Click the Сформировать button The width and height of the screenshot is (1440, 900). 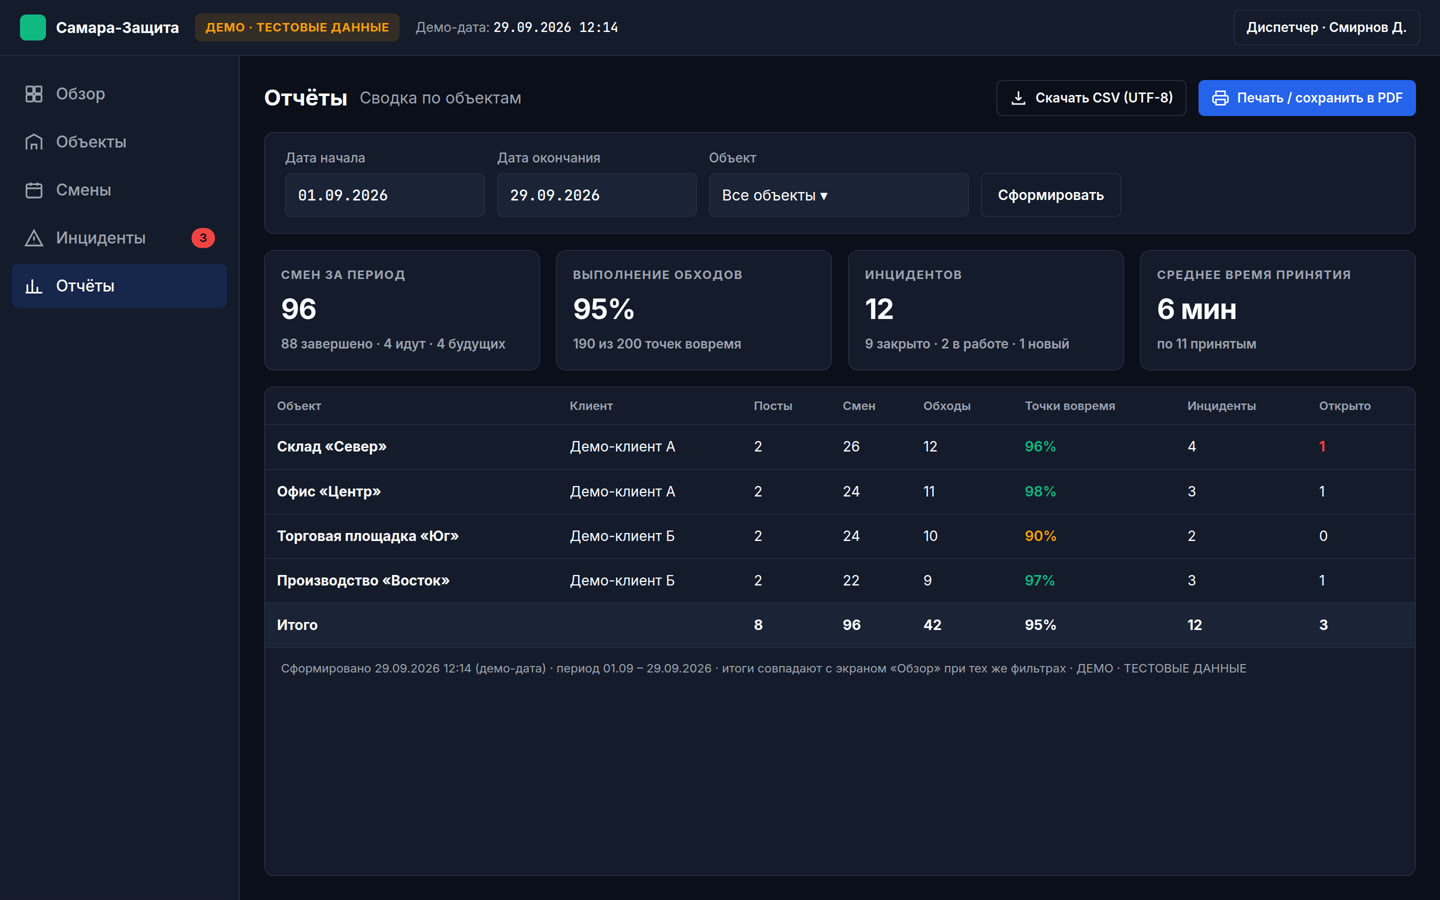[1051, 195]
